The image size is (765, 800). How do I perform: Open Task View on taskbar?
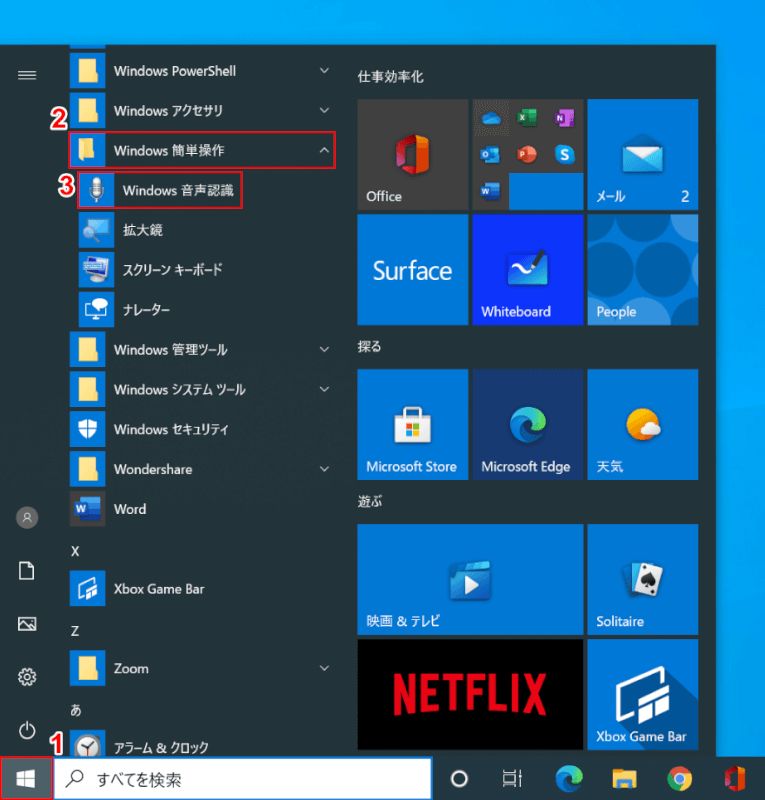point(512,779)
